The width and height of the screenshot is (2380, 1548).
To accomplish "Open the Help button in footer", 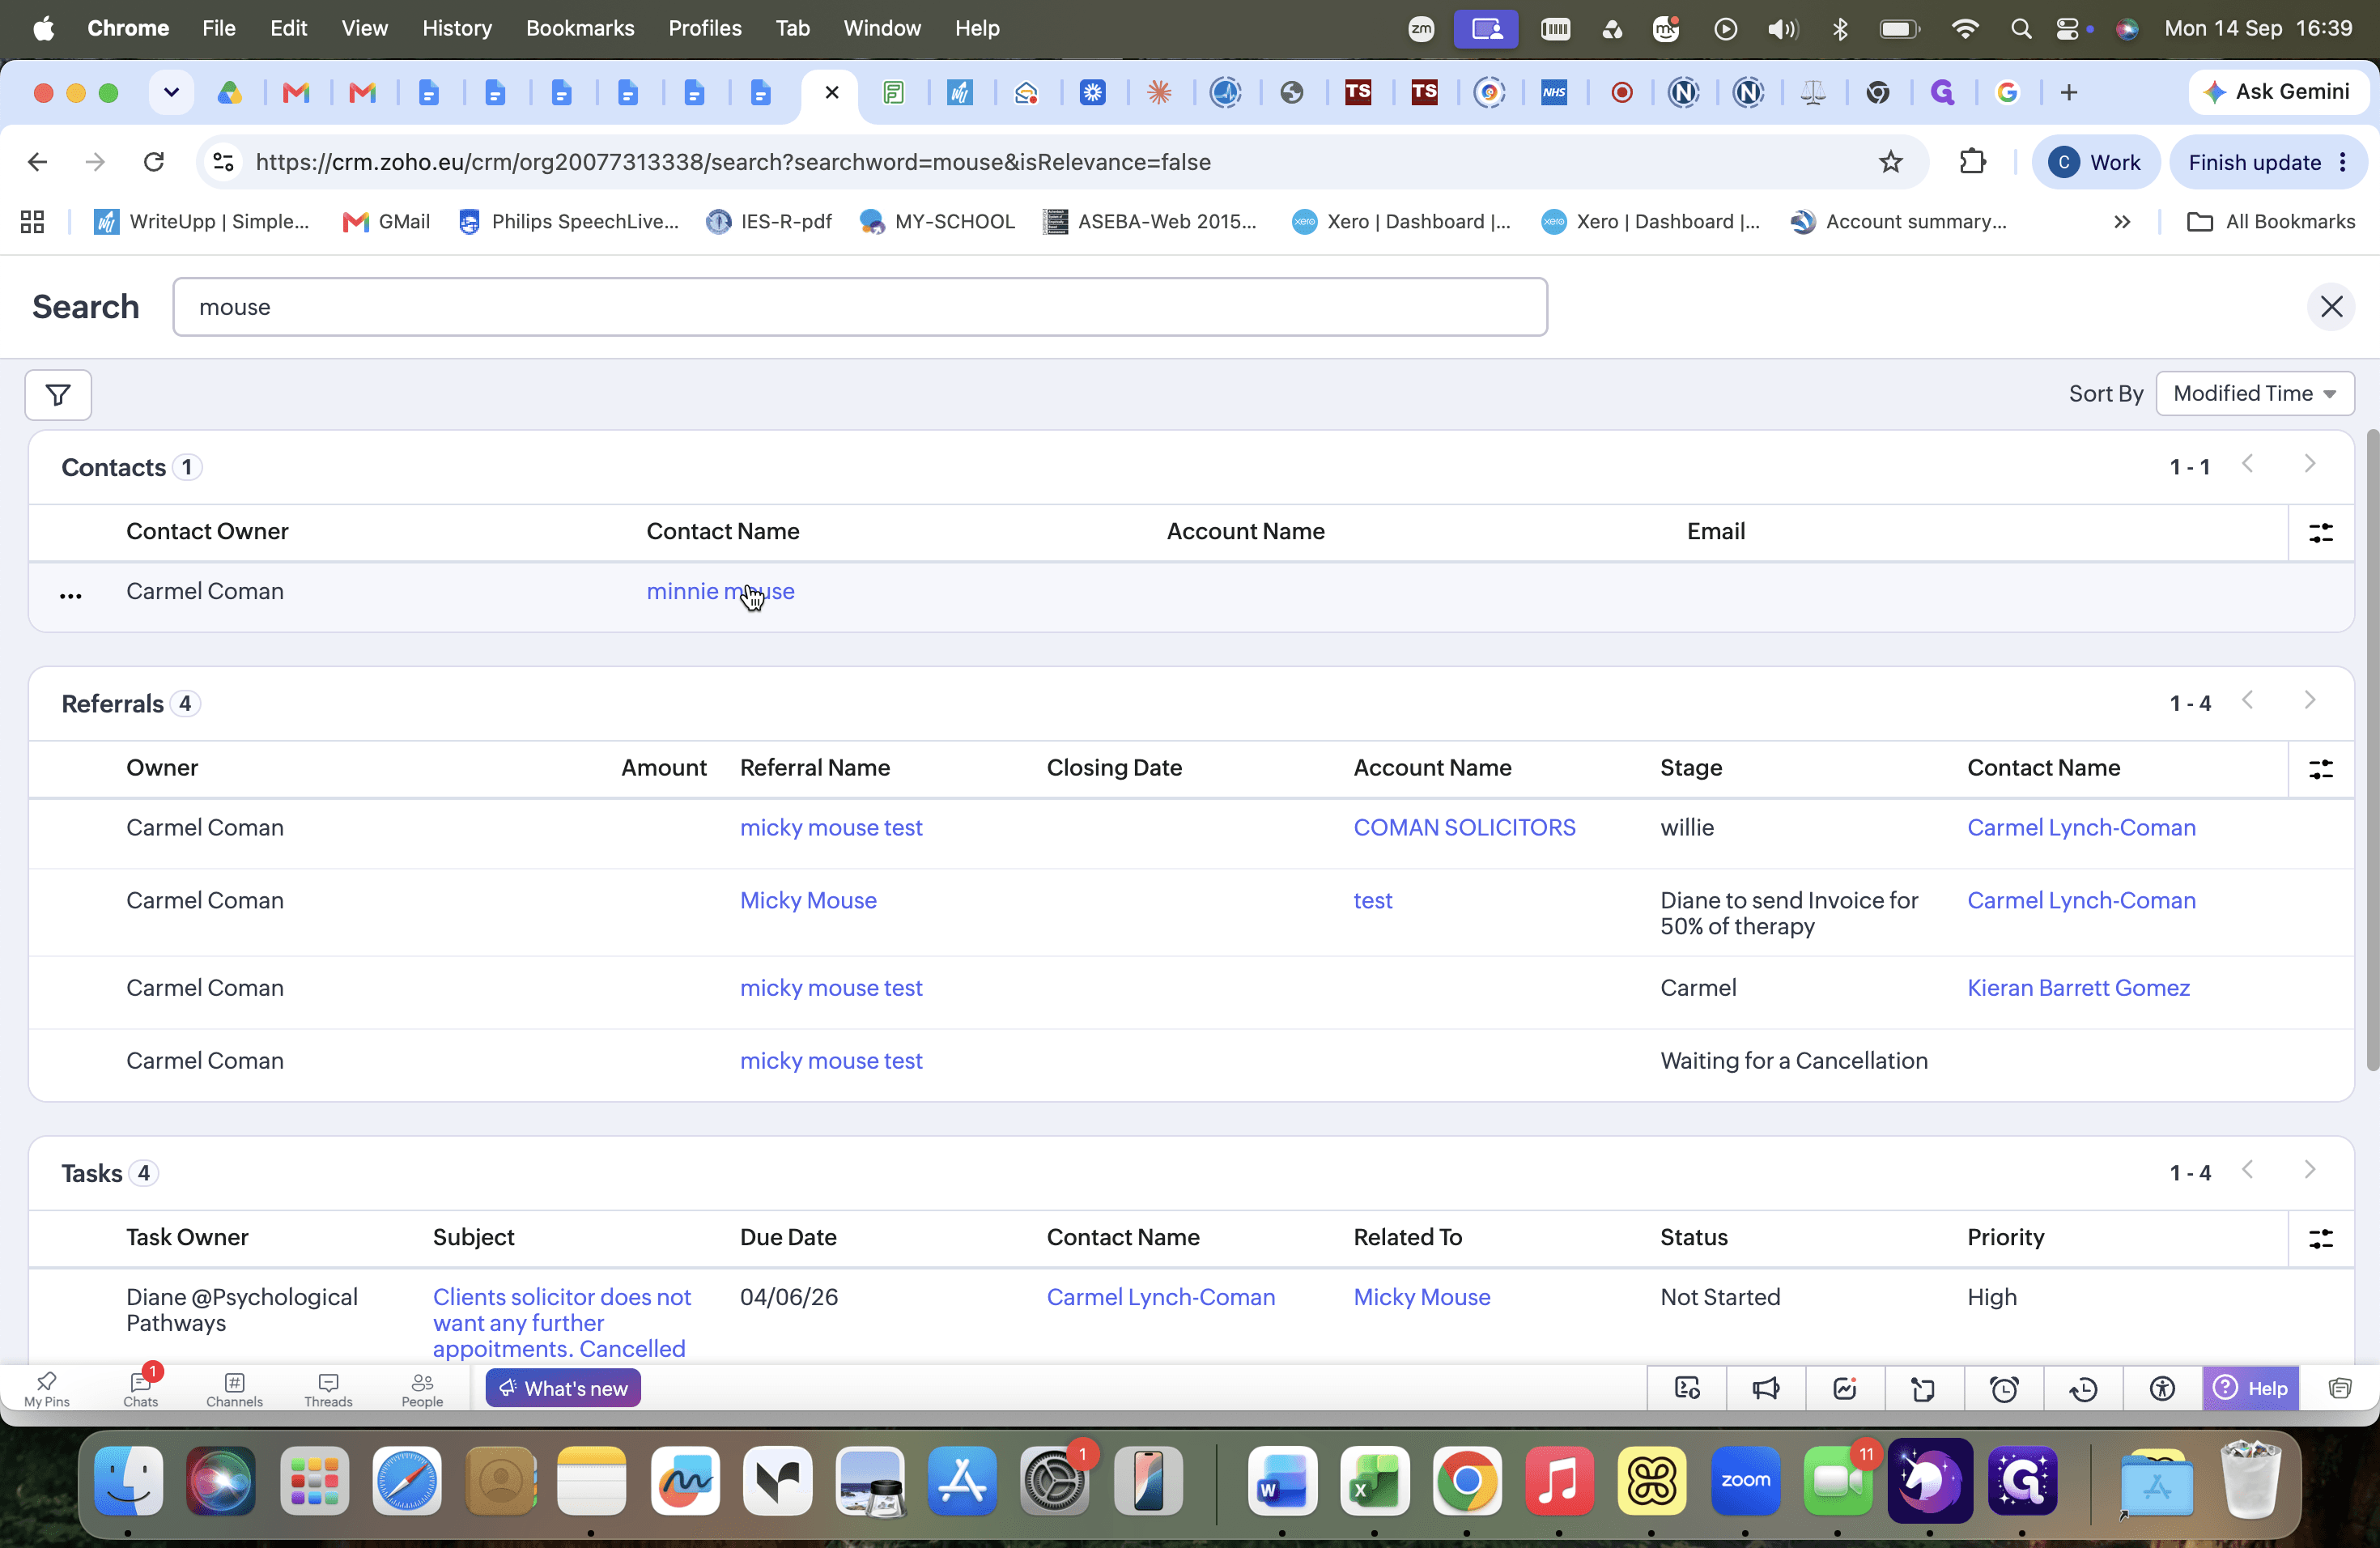I will pyautogui.click(x=2251, y=1388).
